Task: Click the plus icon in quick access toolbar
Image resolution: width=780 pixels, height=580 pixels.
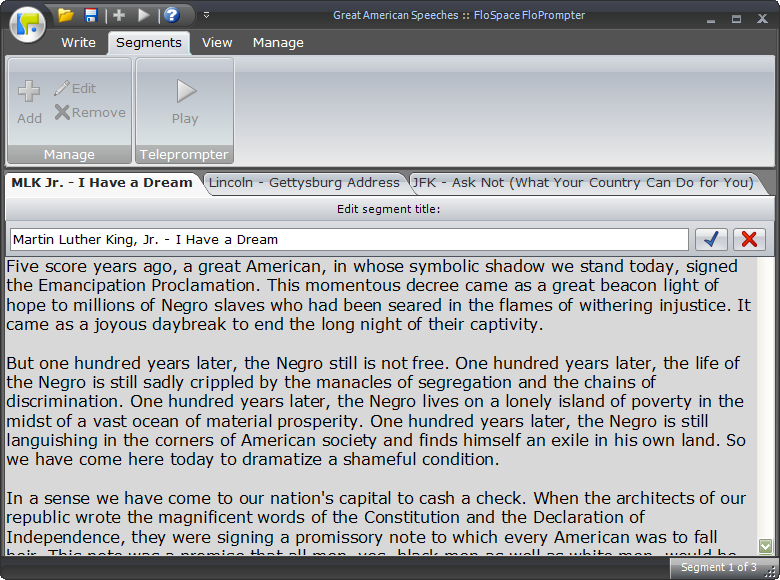Action: 119,15
